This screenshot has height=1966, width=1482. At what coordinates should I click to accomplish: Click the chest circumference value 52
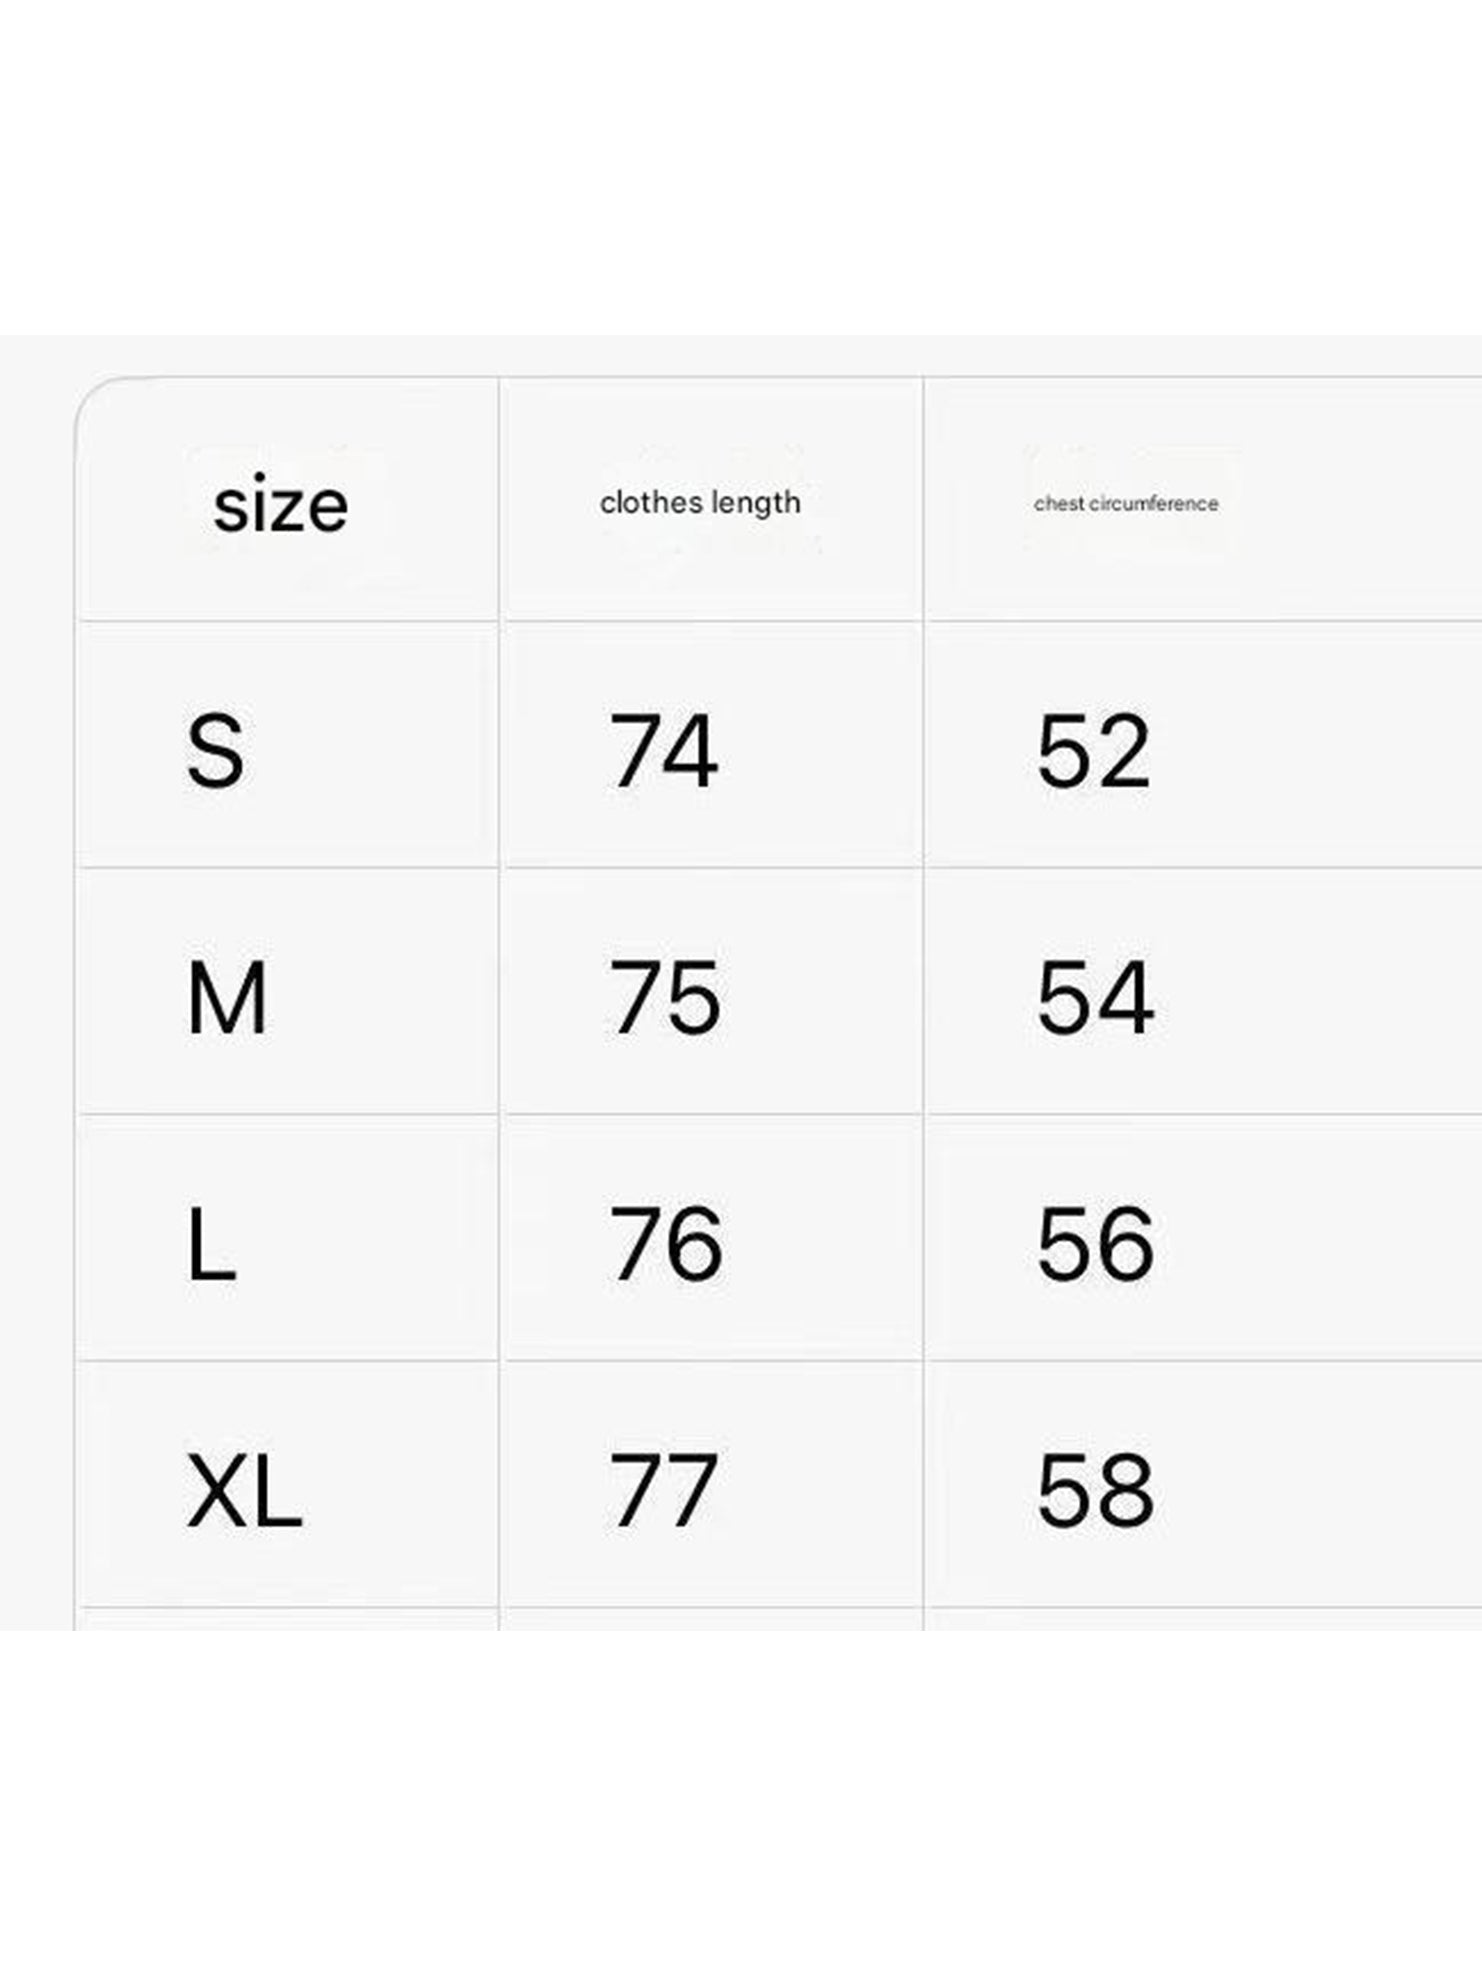click(x=1093, y=750)
